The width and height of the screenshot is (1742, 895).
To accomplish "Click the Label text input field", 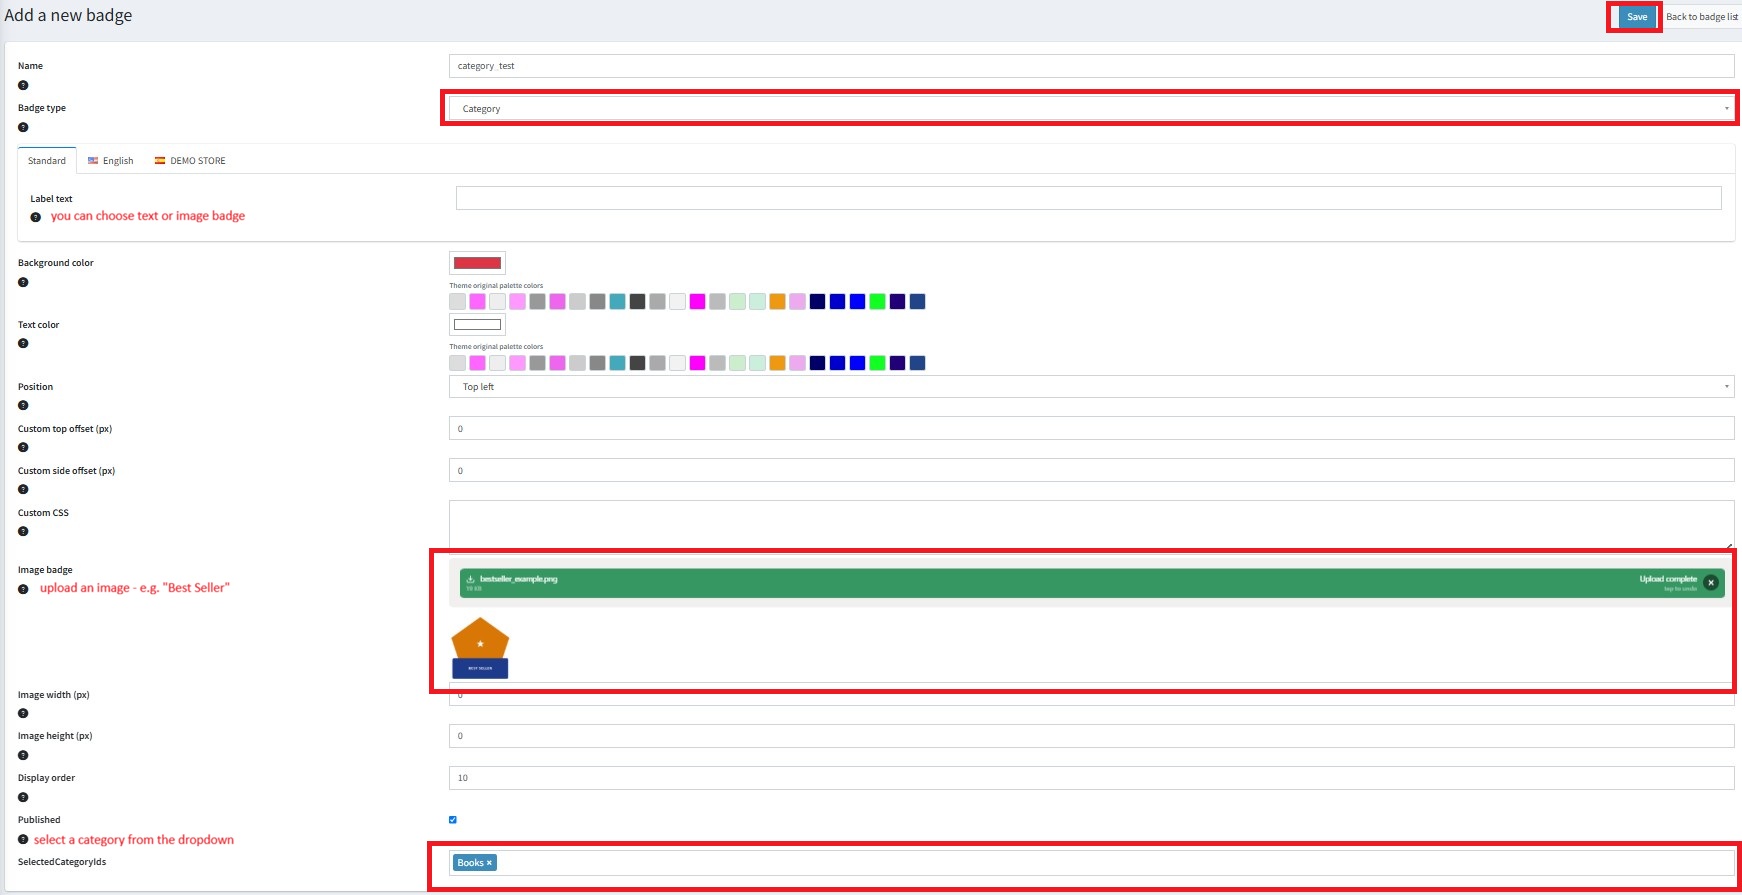I will coord(1088,198).
